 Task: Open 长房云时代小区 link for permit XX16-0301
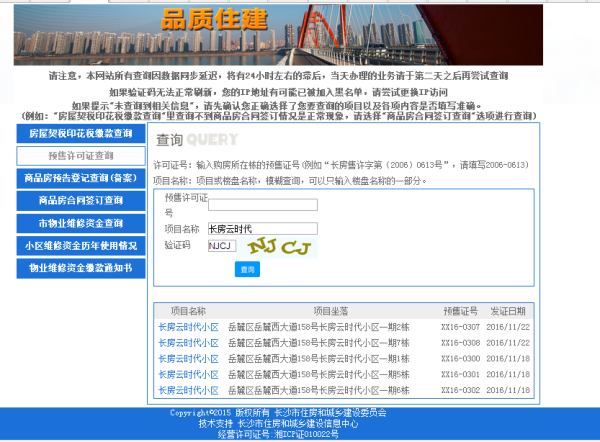coord(188,375)
